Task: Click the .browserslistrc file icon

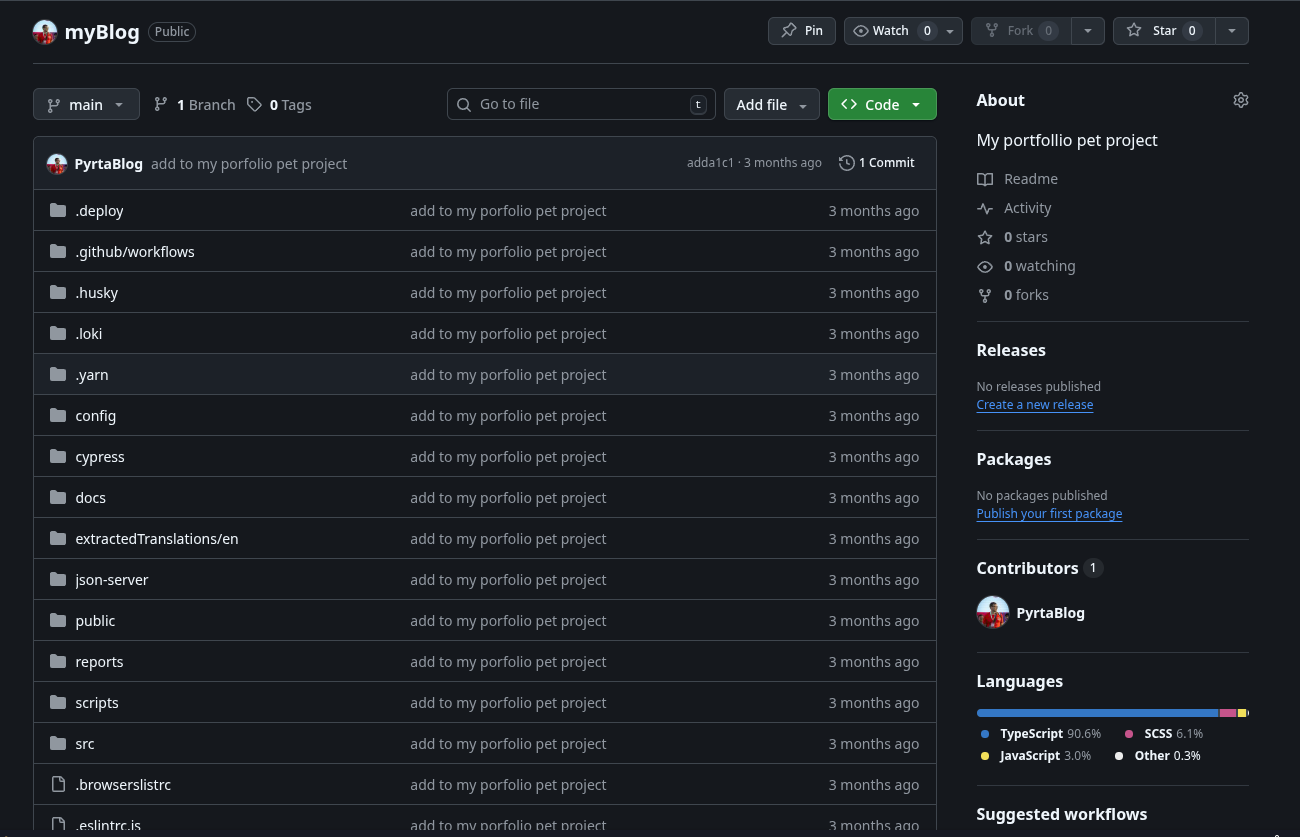Action: (x=58, y=785)
